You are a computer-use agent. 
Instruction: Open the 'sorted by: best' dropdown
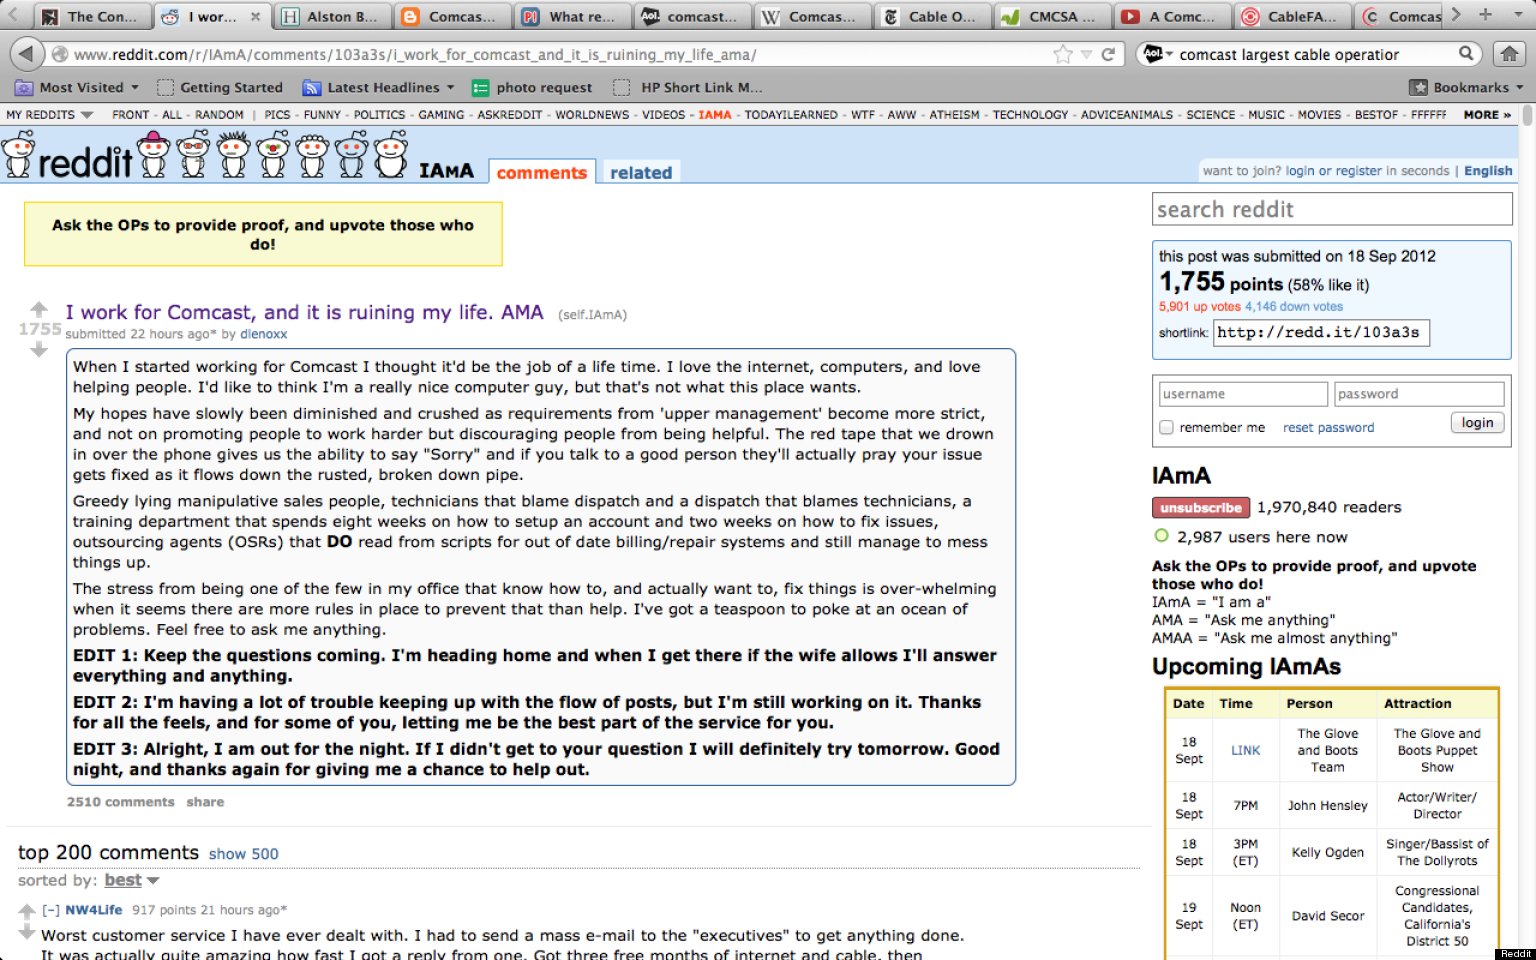tap(131, 880)
